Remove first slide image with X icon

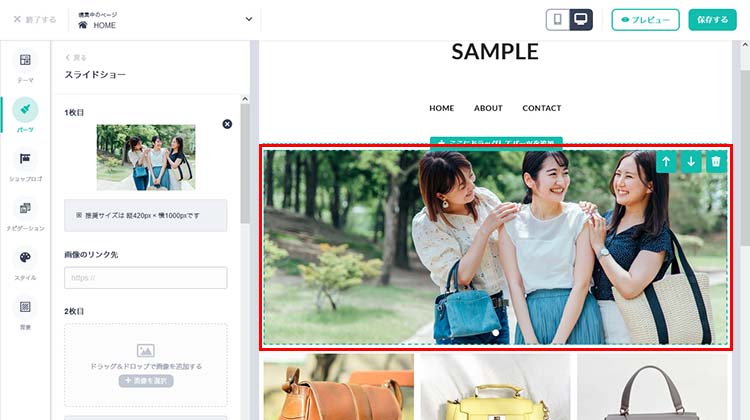[227, 124]
